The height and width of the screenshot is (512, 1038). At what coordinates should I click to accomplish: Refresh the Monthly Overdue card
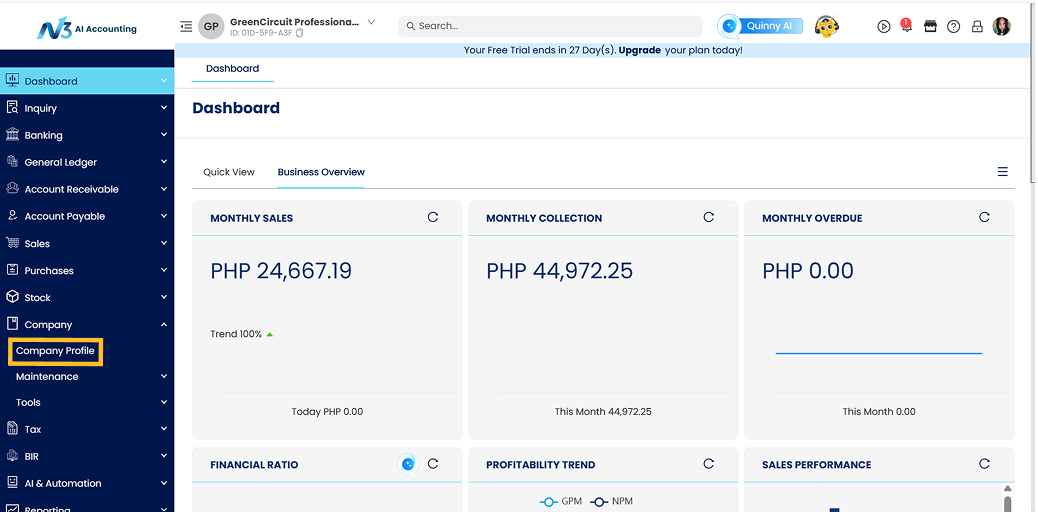coord(985,217)
